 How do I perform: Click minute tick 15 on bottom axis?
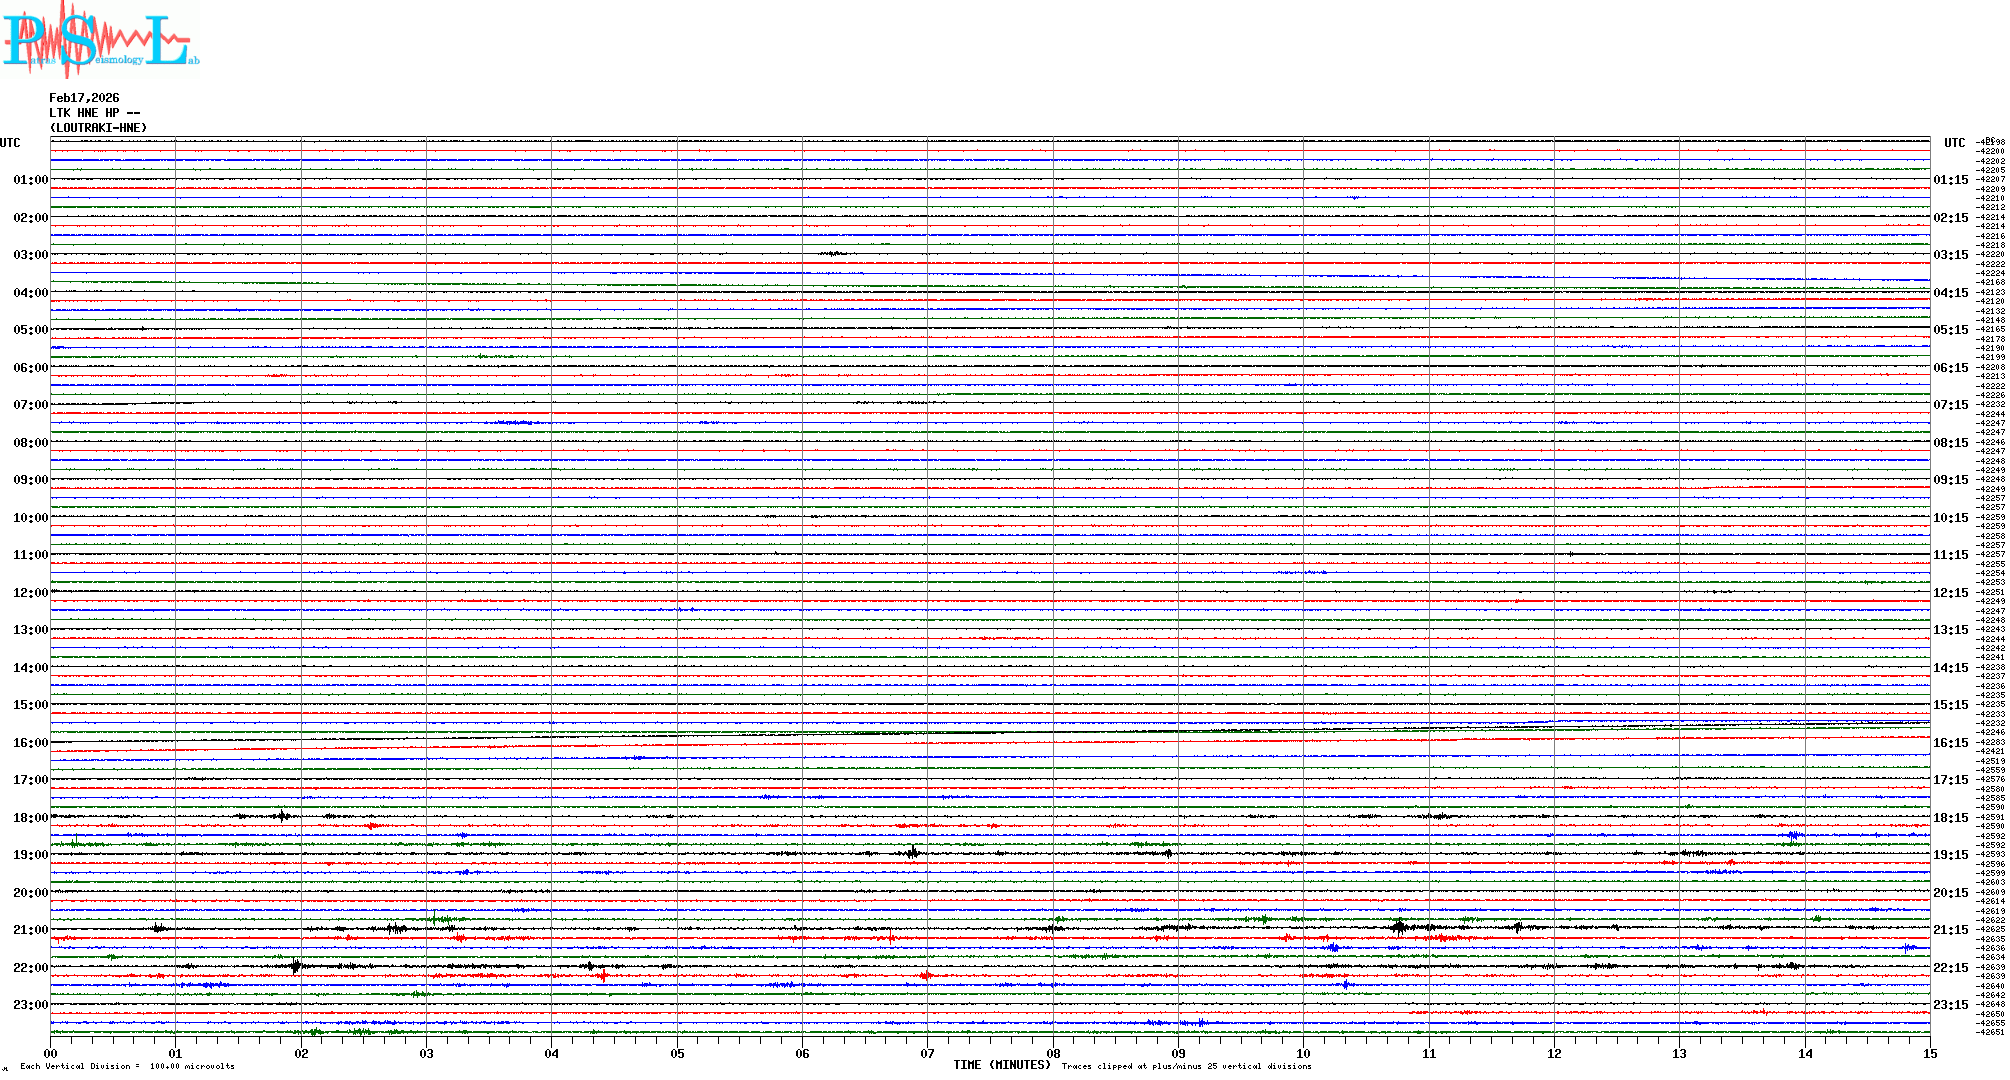click(1929, 1053)
